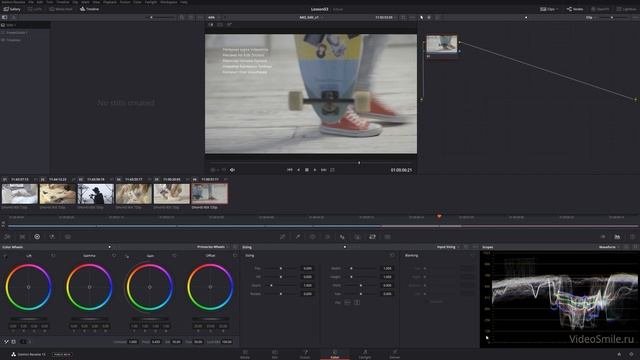Reset the Lift color wheel

coord(53,256)
